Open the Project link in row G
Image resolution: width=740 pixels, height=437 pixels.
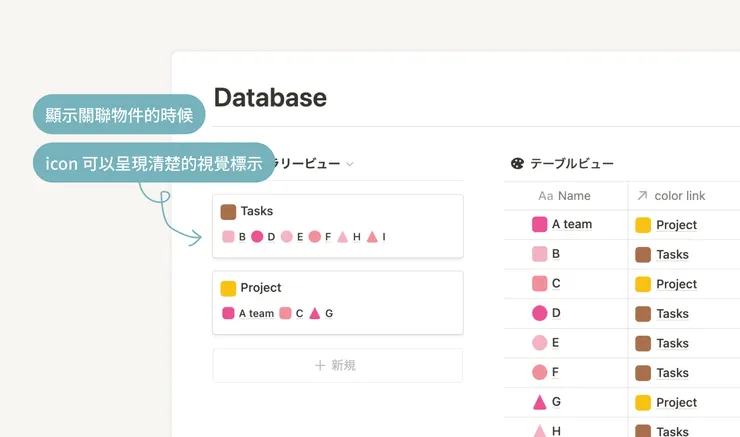[x=676, y=403]
